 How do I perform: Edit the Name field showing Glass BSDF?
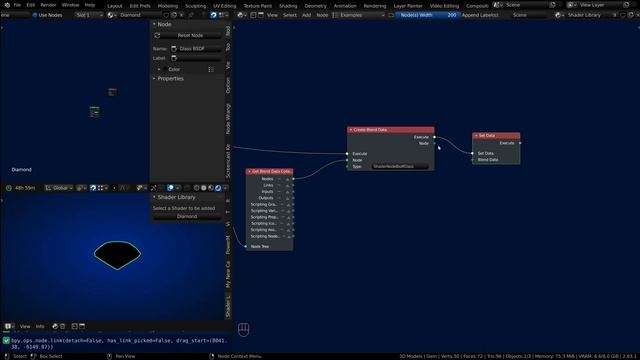(196, 49)
